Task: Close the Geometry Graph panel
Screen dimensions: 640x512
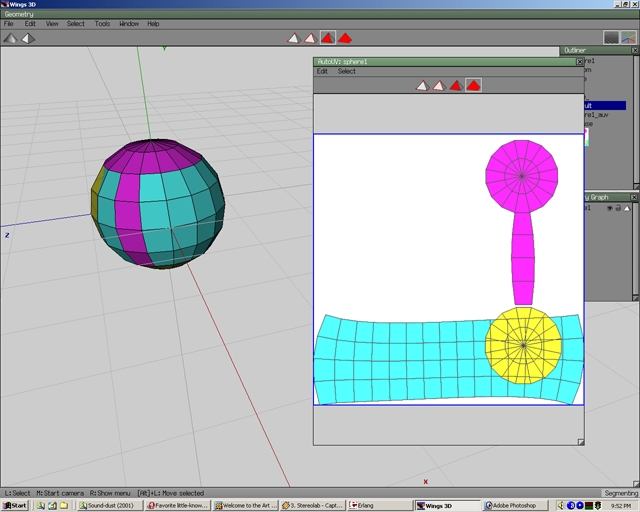Action: 634,197
